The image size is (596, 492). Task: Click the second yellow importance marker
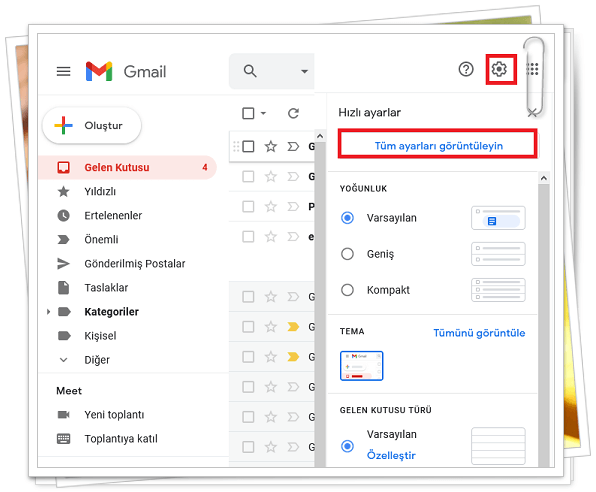(x=293, y=357)
